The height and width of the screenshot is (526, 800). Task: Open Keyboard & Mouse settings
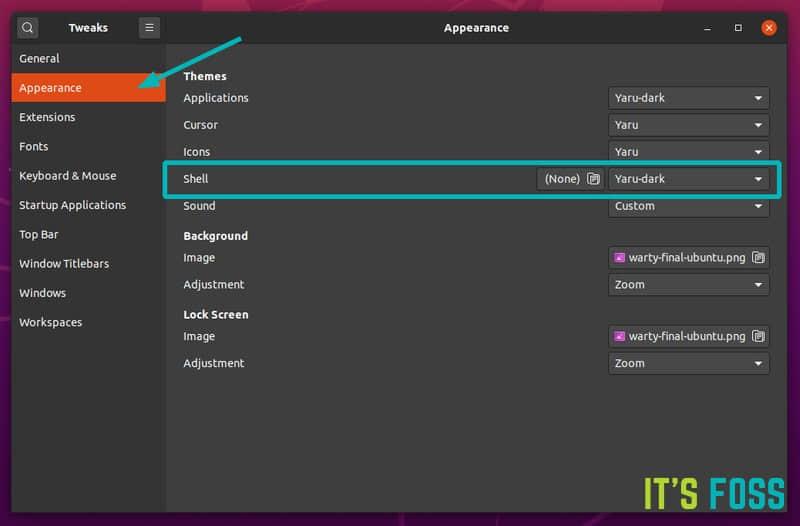tap(68, 176)
